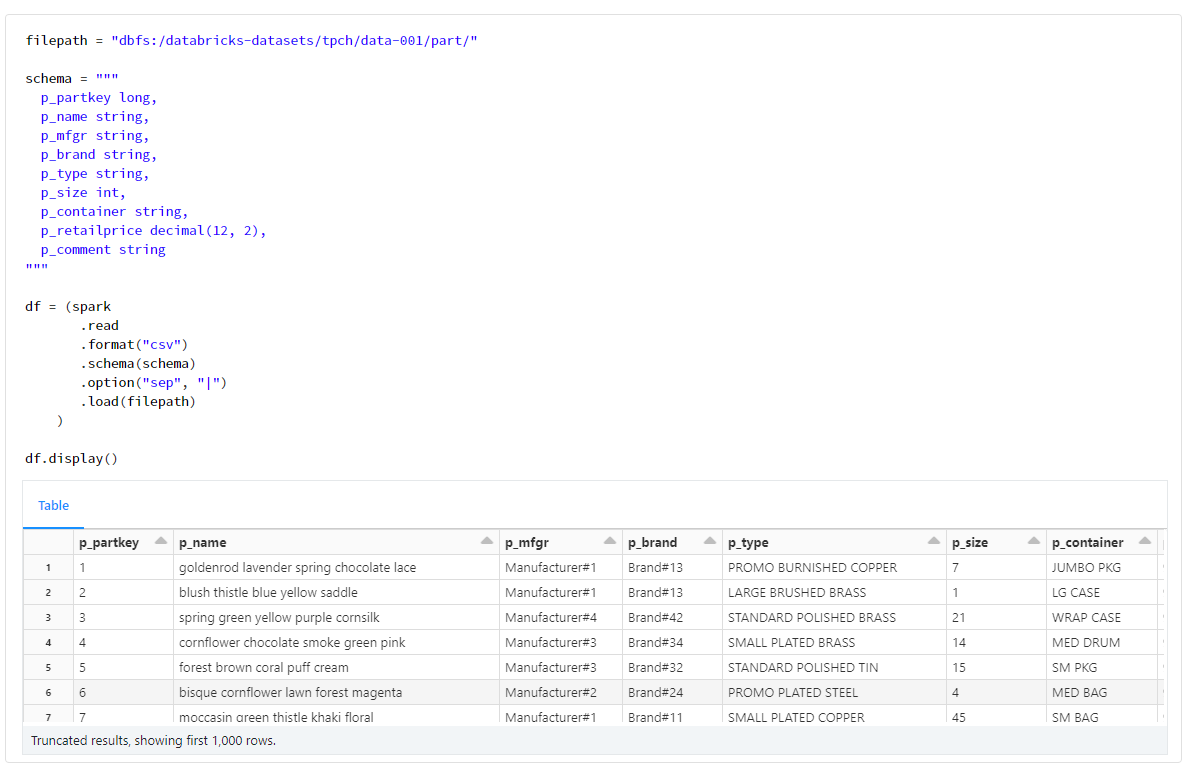The width and height of the screenshot is (1185, 770).
Task: Select row number 1 in the results
Action: 47,567
